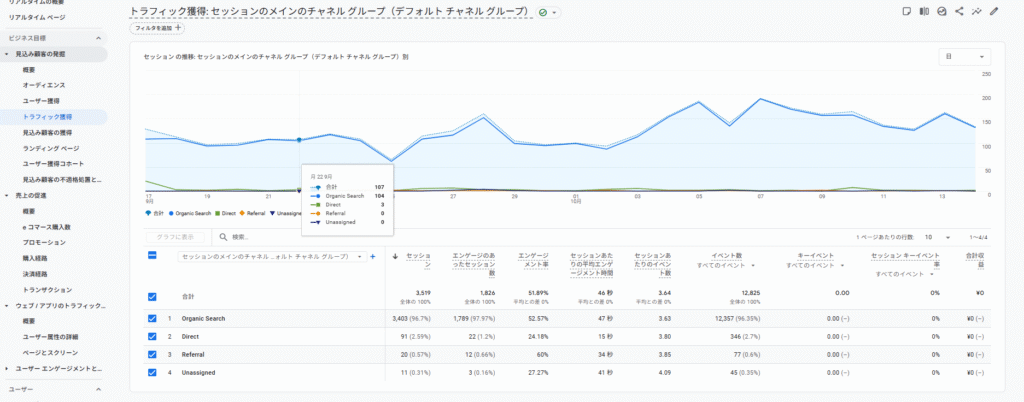Click the share report icon
This screenshot has height=402, width=1024.
click(959, 11)
